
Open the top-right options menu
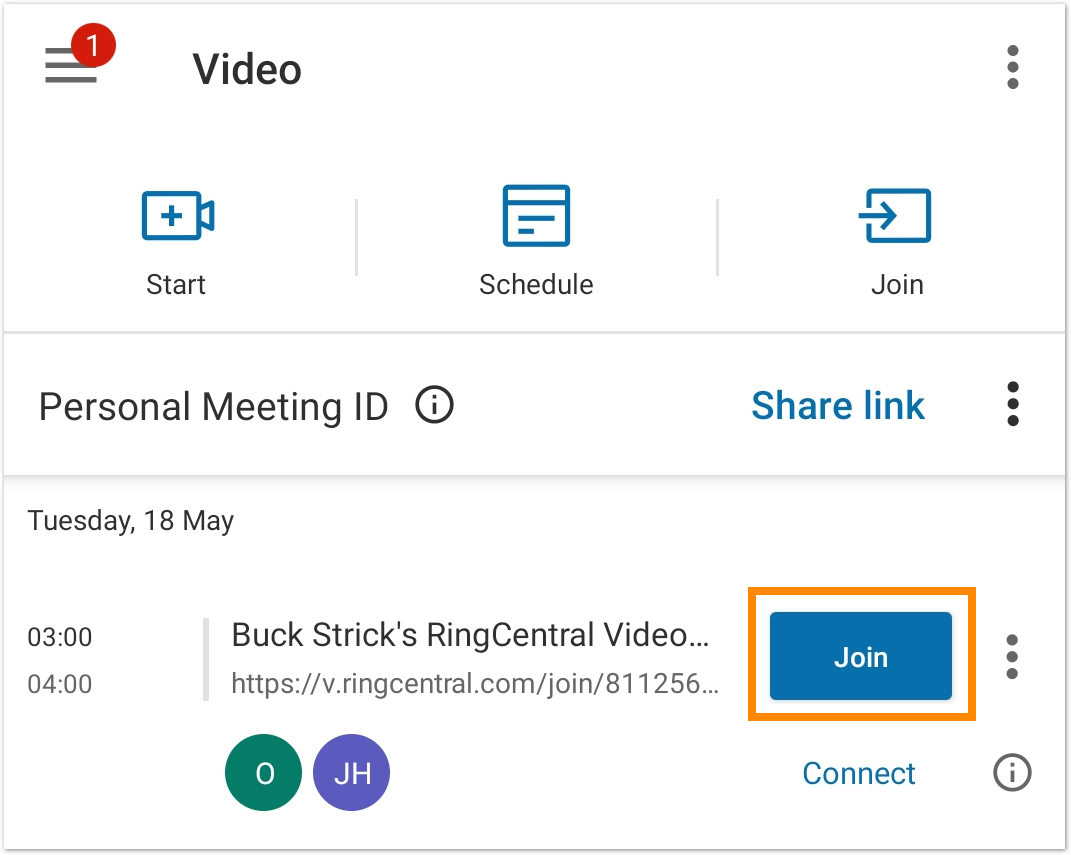pos(1012,68)
